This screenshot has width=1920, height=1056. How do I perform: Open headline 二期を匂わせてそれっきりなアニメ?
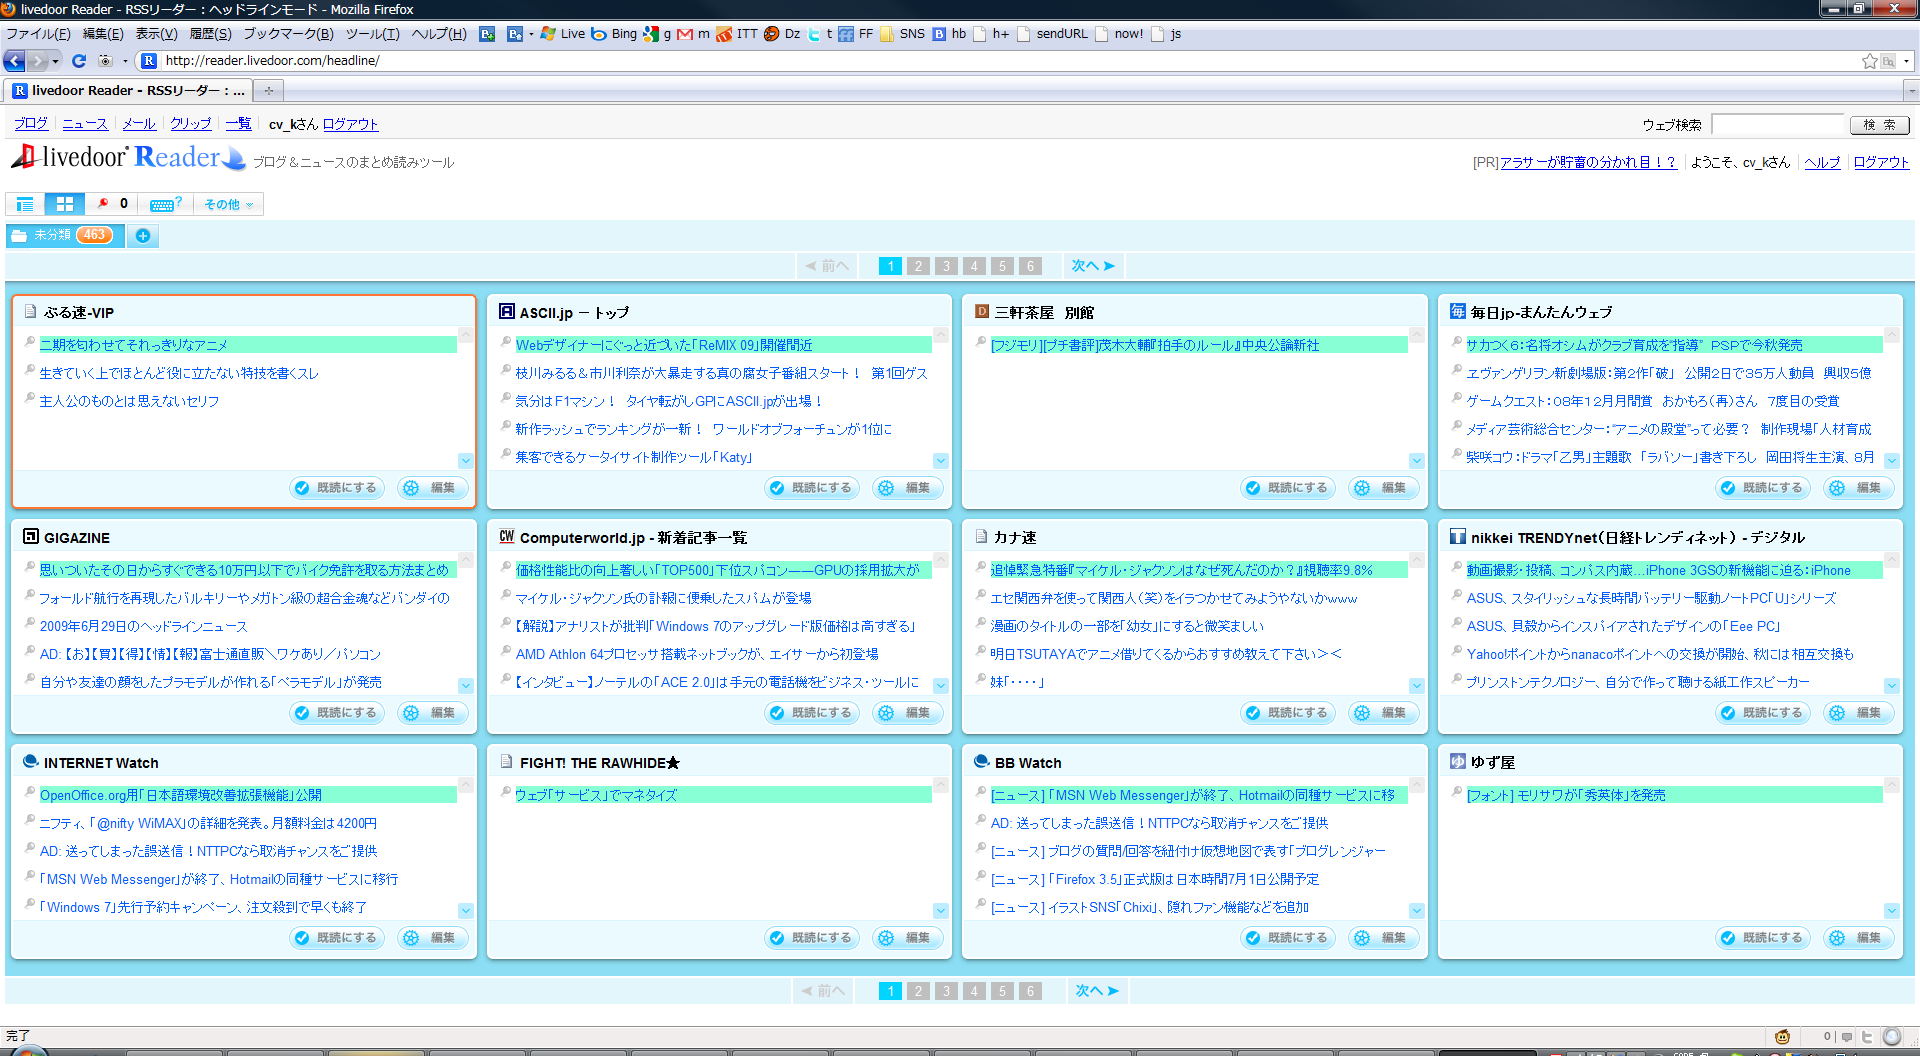coord(133,345)
